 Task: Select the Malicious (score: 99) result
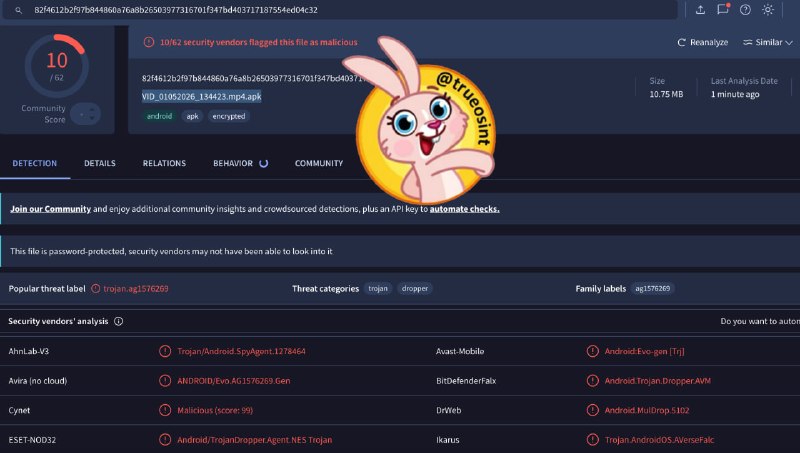click(x=215, y=410)
